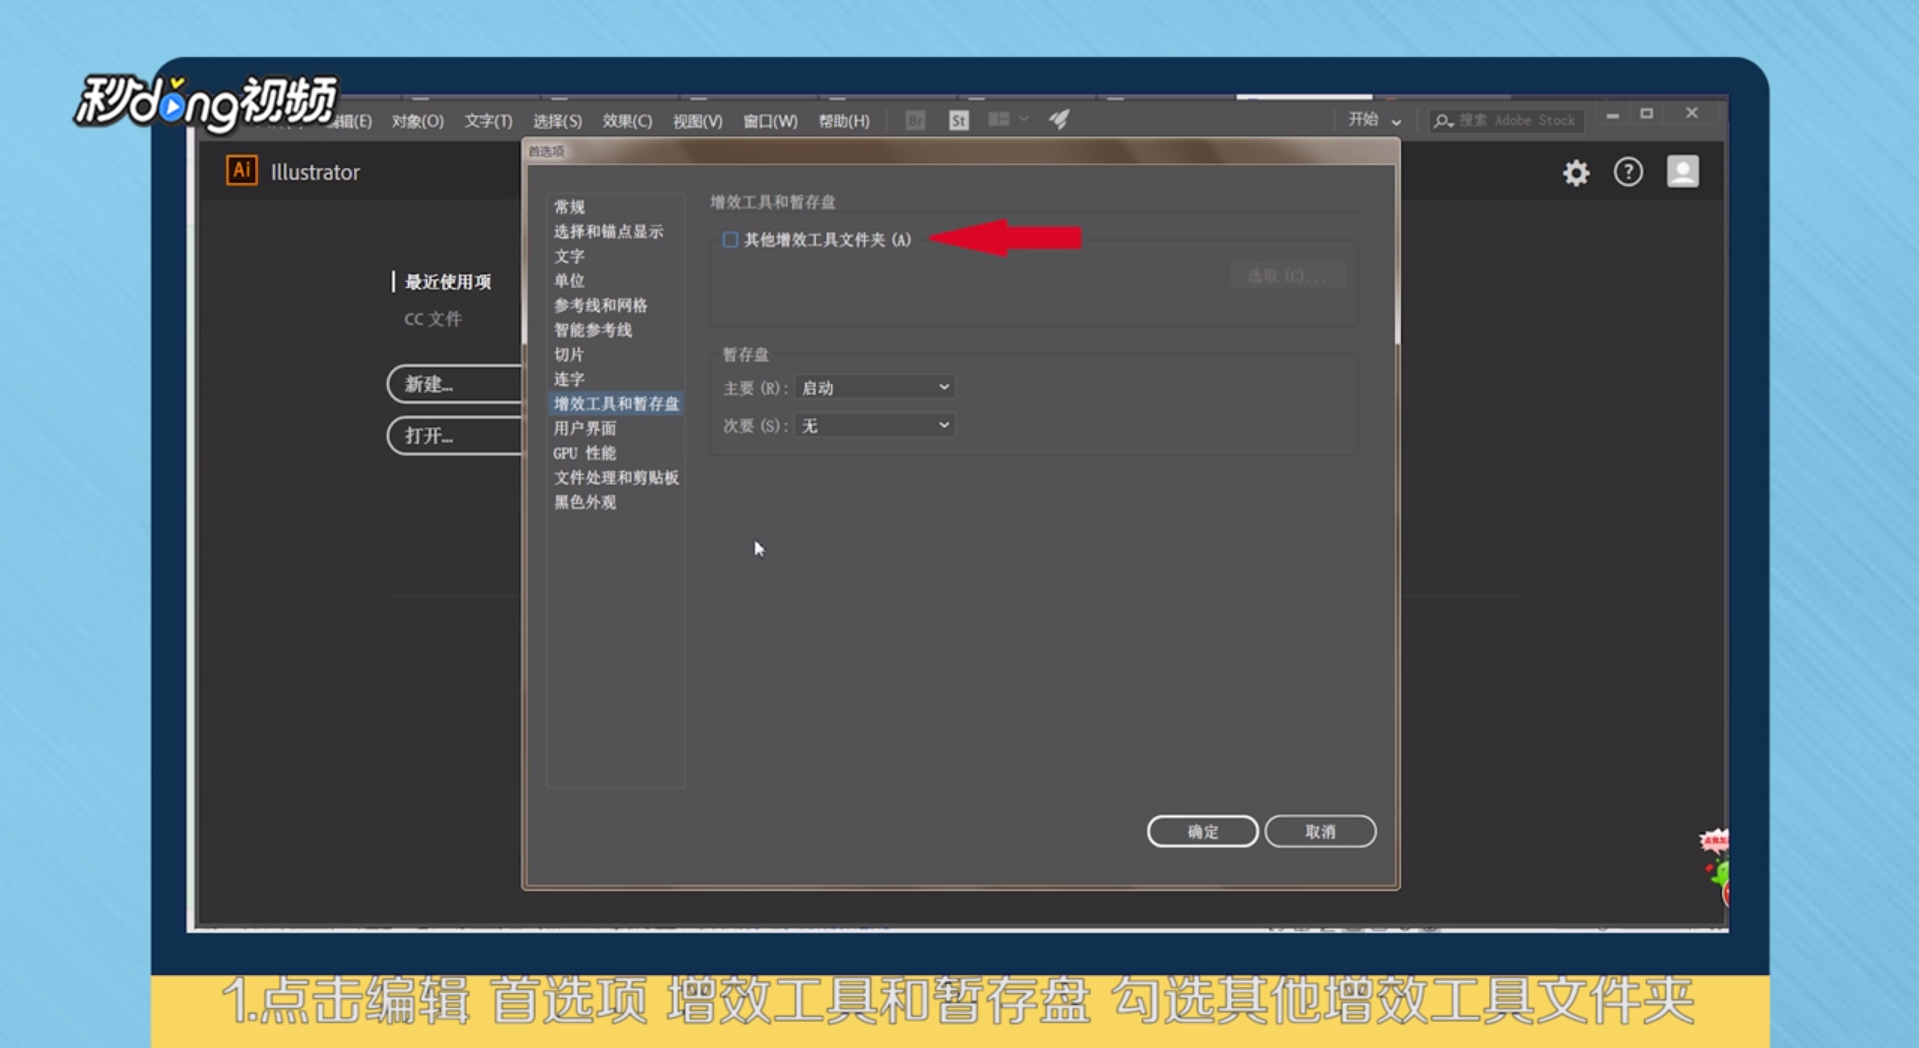The image size is (1919, 1048).
Task: Select 智能参考线 preferences category
Action: [592, 330]
